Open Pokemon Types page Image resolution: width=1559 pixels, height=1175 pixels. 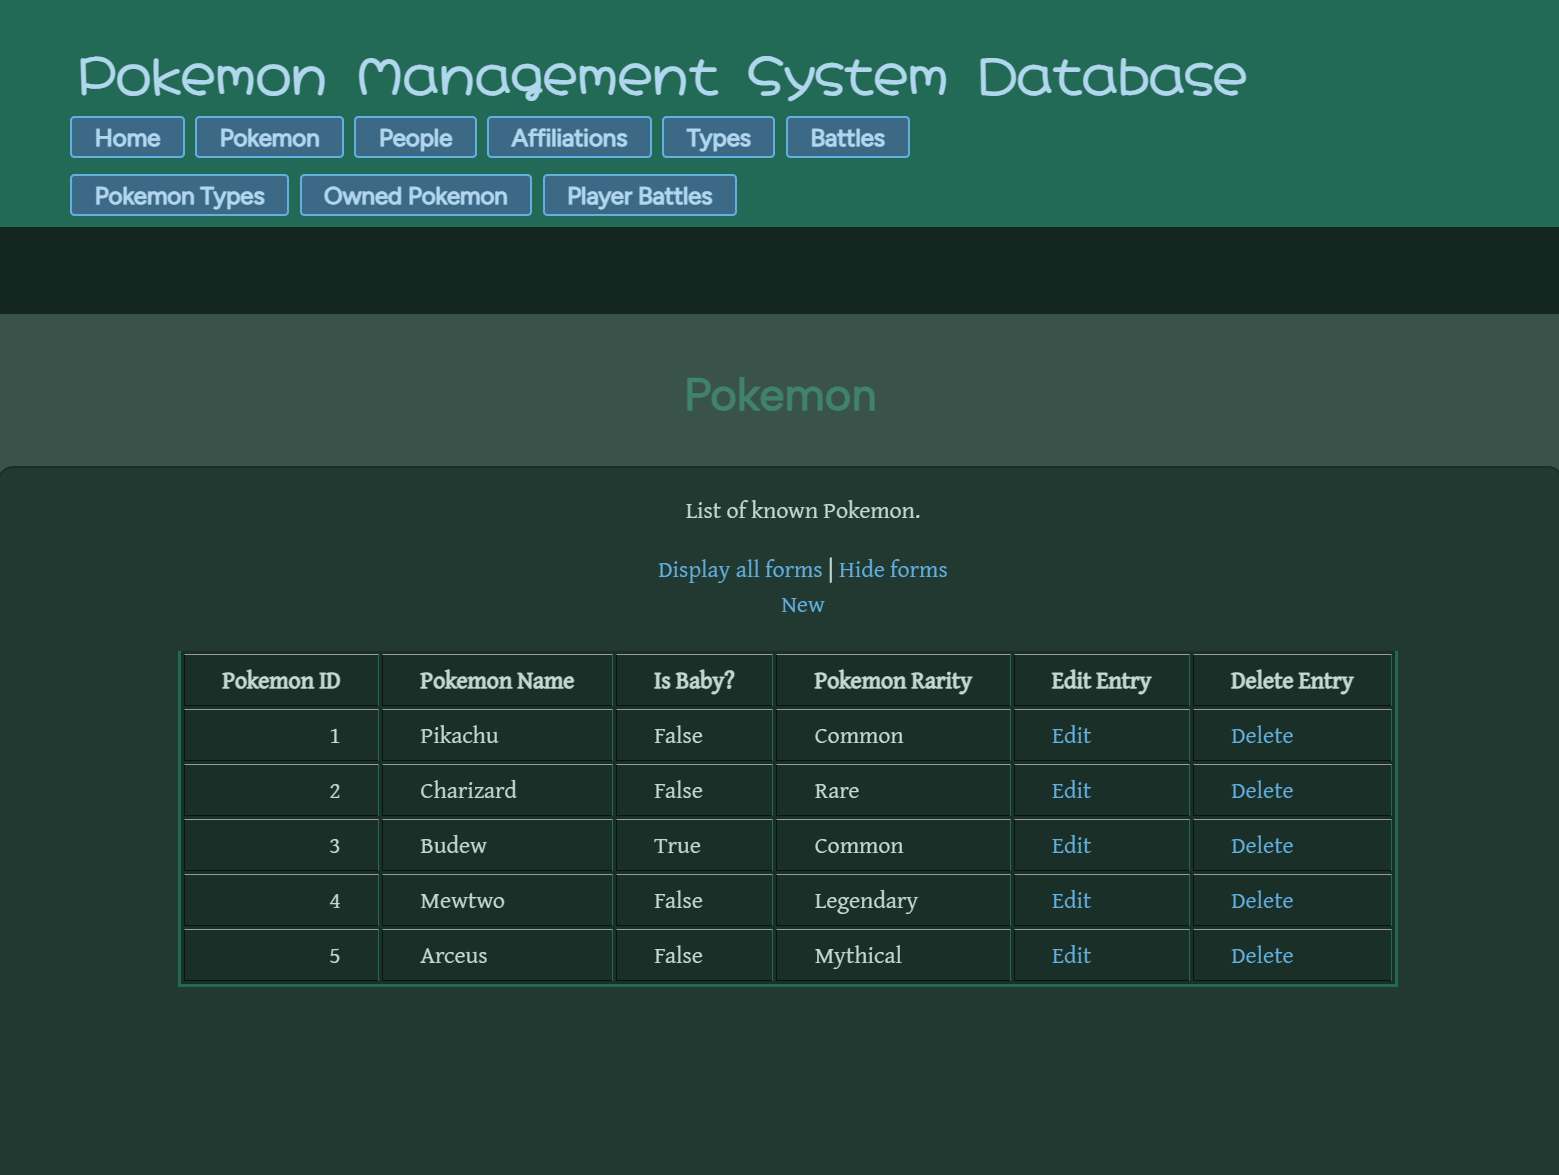[x=179, y=195]
